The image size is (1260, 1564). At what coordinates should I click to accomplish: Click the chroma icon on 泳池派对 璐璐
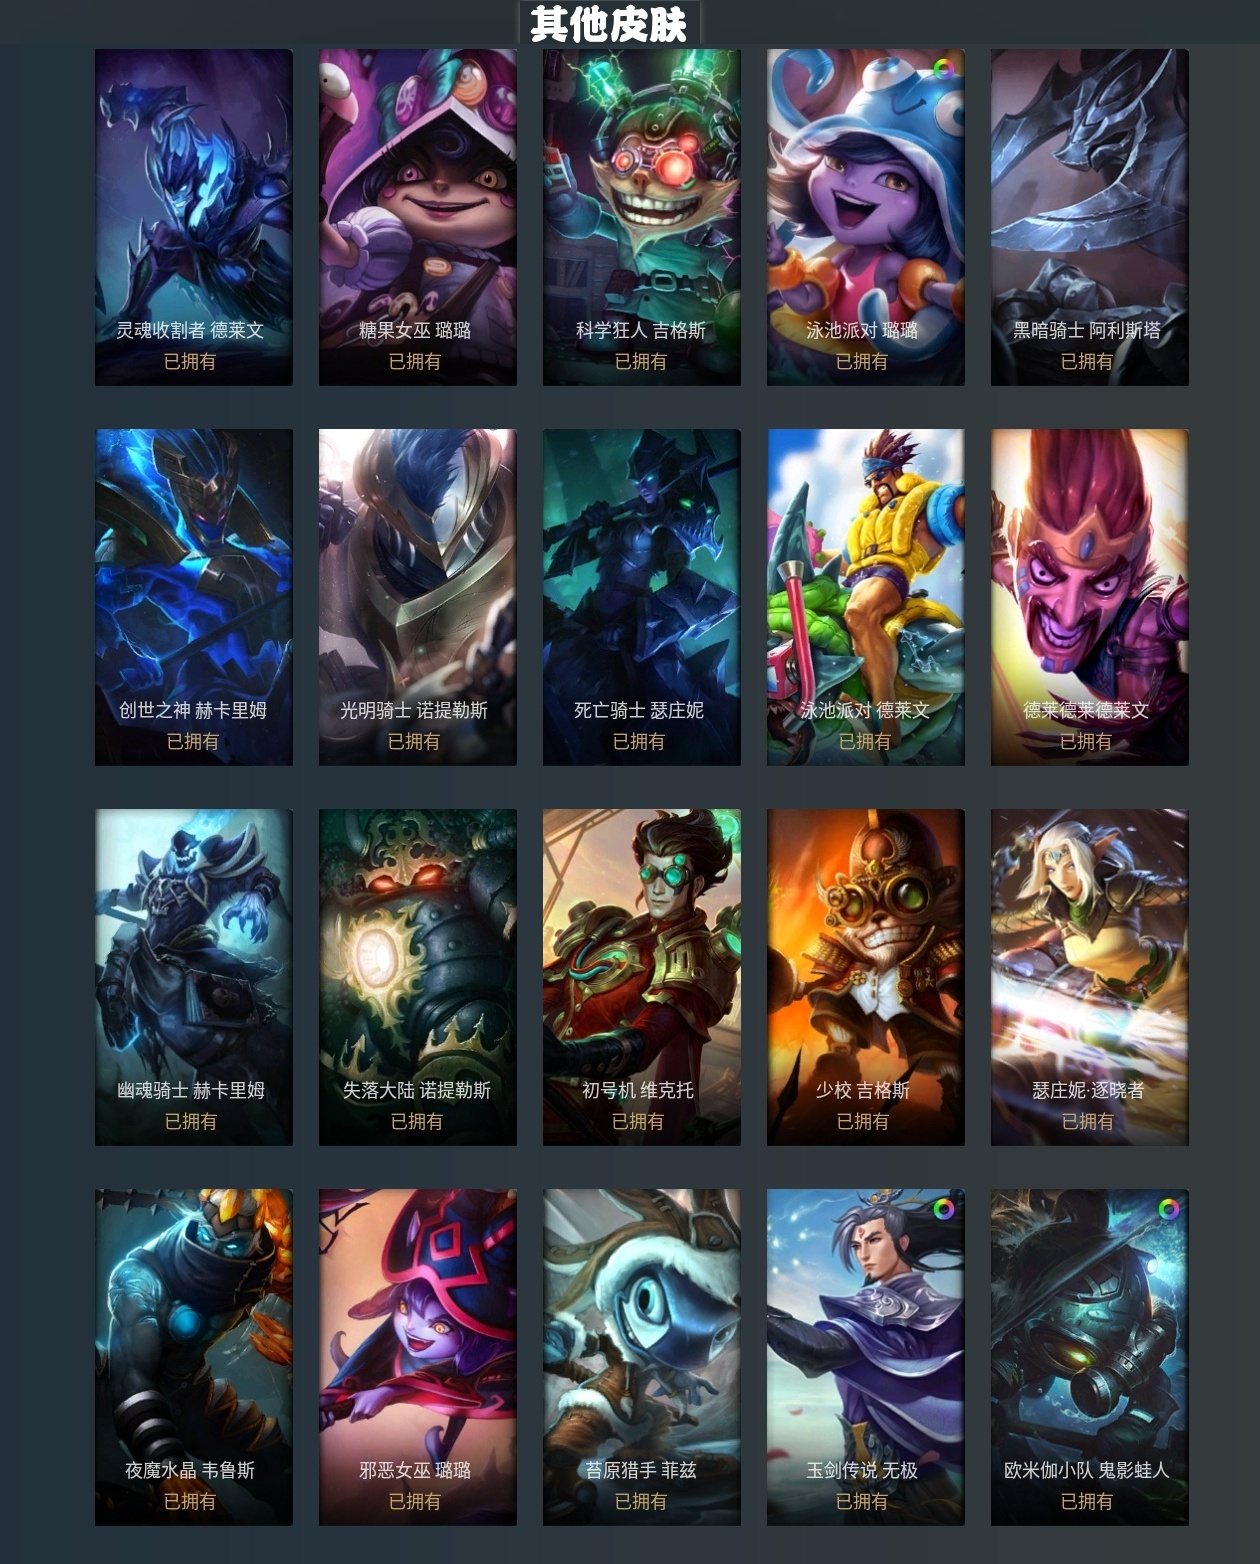(x=943, y=69)
